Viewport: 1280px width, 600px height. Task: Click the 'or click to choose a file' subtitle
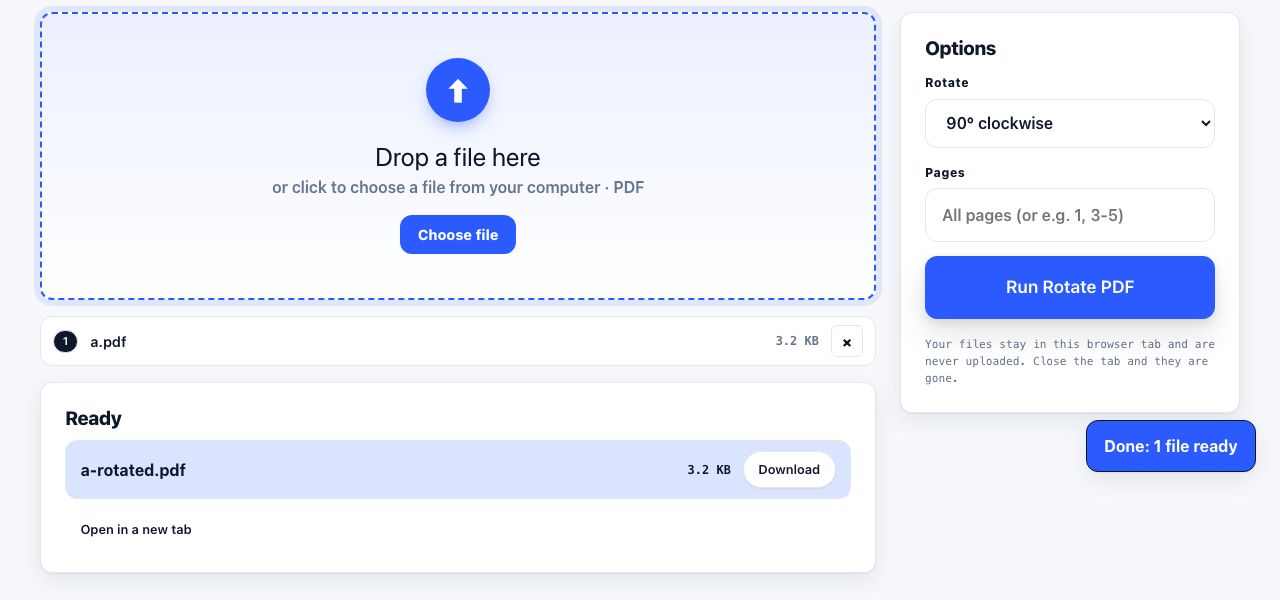[x=458, y=187]
